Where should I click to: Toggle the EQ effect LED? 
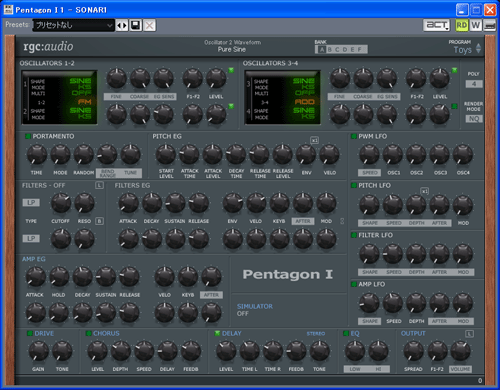[346, 333]
